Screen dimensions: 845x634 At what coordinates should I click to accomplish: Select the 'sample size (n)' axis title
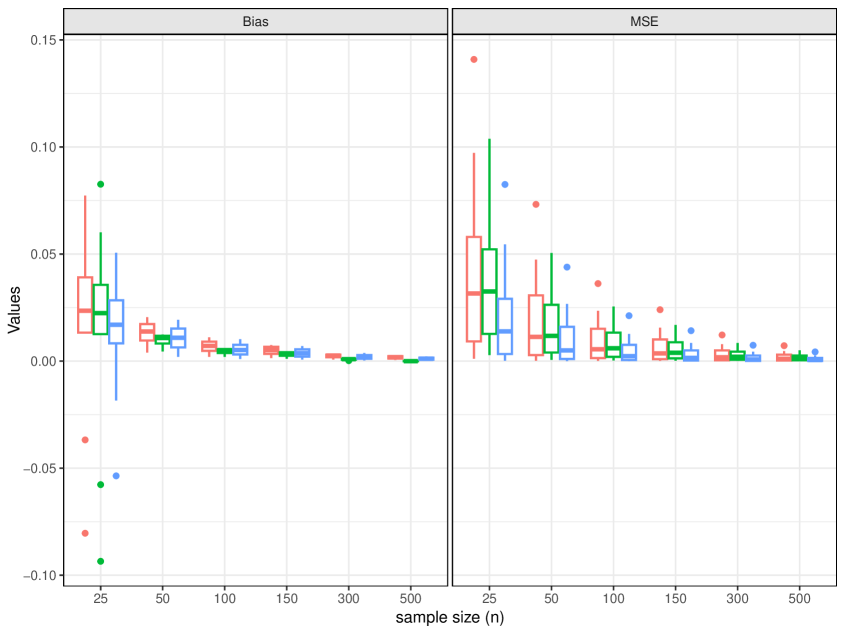(x=450, y=617)
